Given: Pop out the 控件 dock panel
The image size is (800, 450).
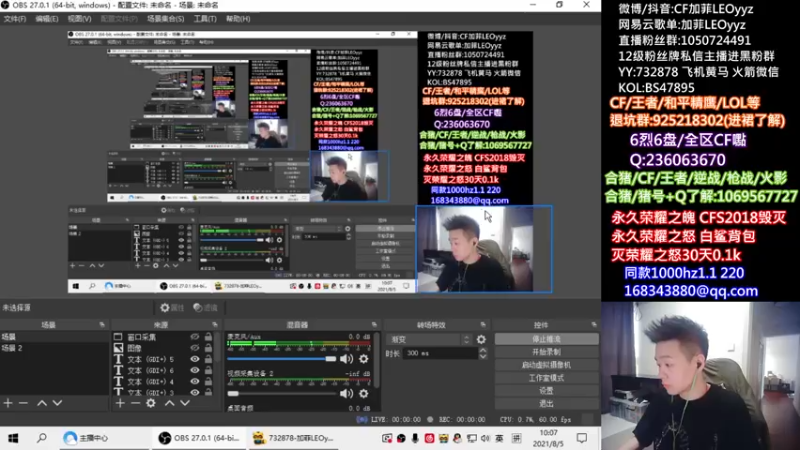Looking at the screenshot, I should tap(593, 324).
